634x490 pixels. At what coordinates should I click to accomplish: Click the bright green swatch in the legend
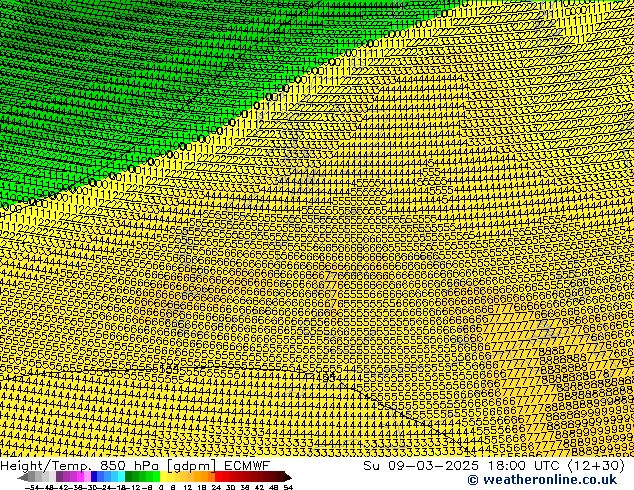coord(156,477)
